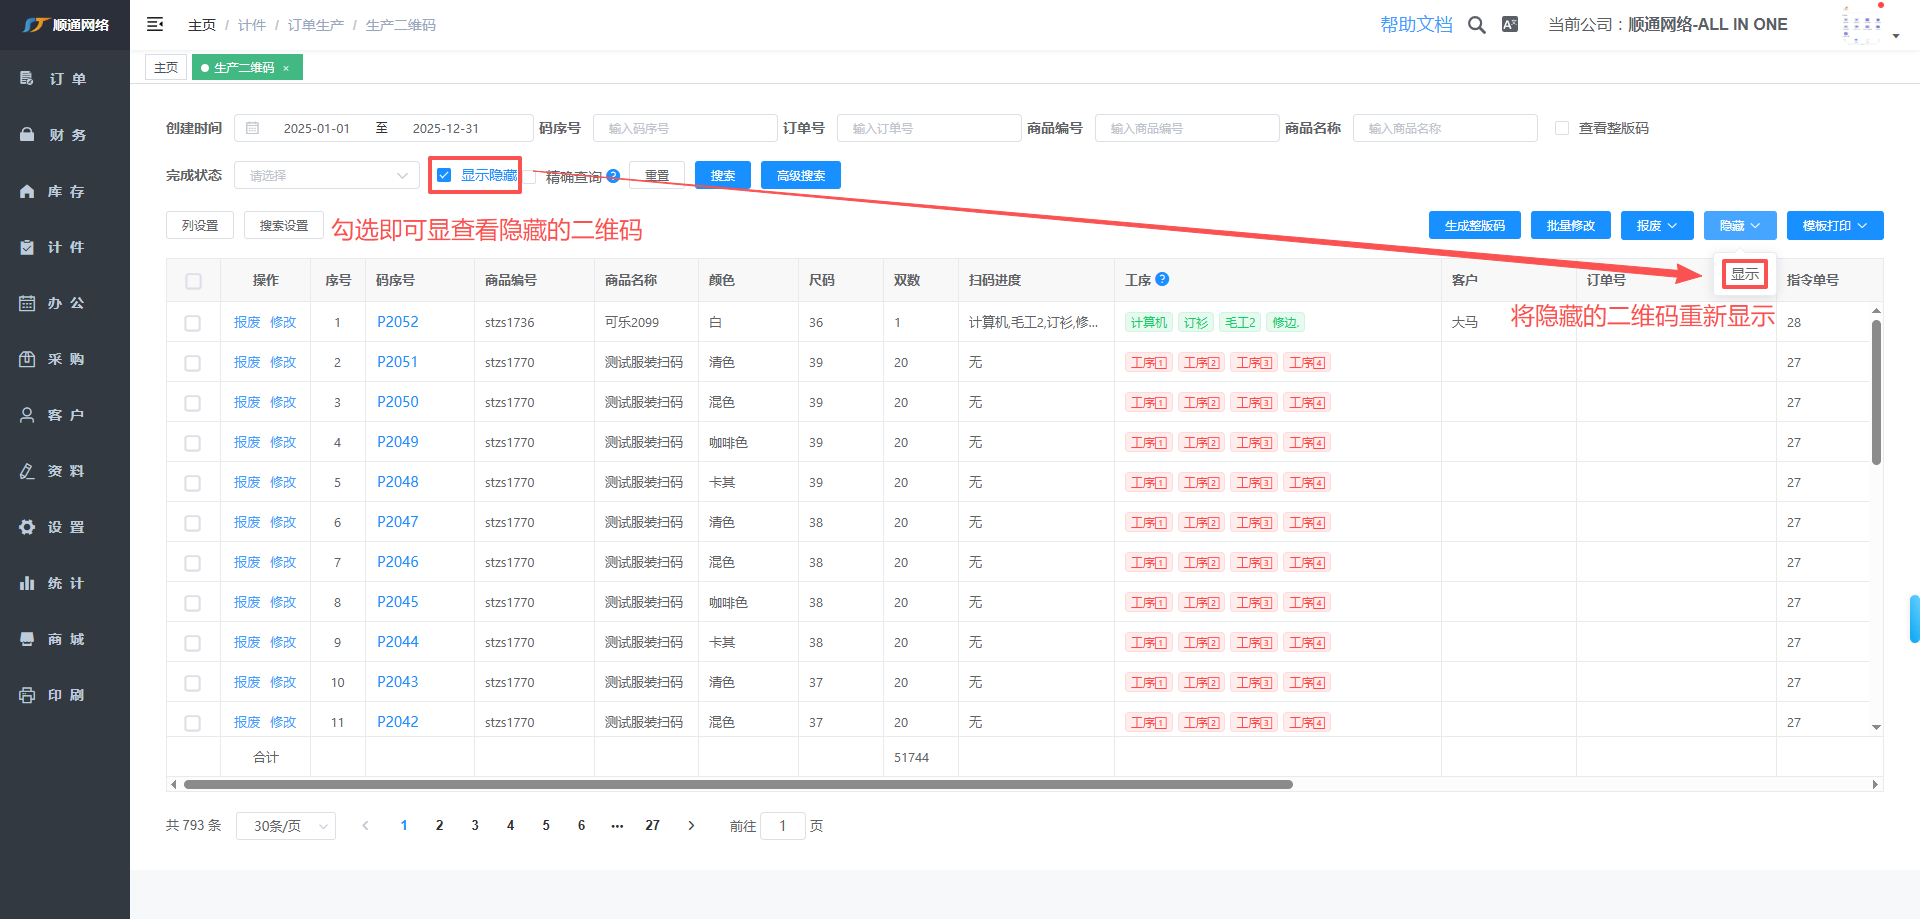Close the 生产二维码 tab
1920x919 pixels.
[x=286, y=68]
